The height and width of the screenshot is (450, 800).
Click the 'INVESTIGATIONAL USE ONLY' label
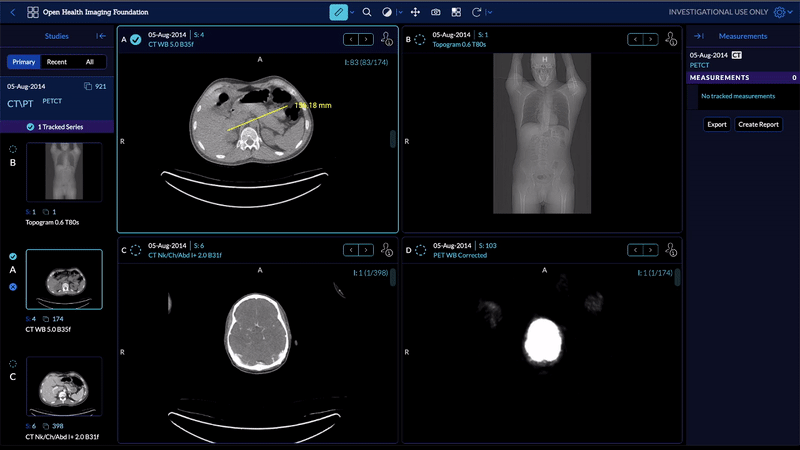pyautogui.click(x=718, y=12)
